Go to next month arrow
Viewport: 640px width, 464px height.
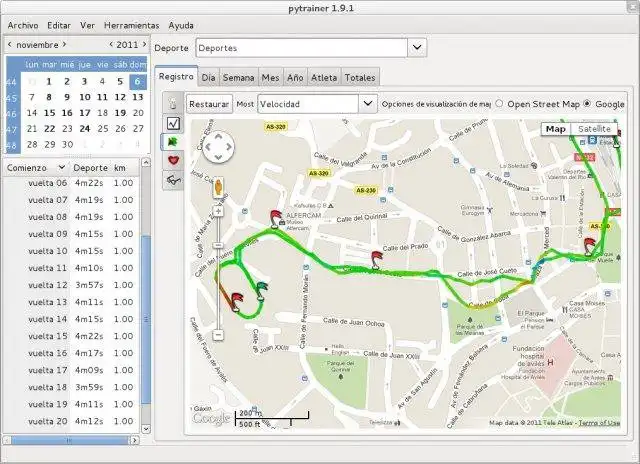(x=64, y=44)
